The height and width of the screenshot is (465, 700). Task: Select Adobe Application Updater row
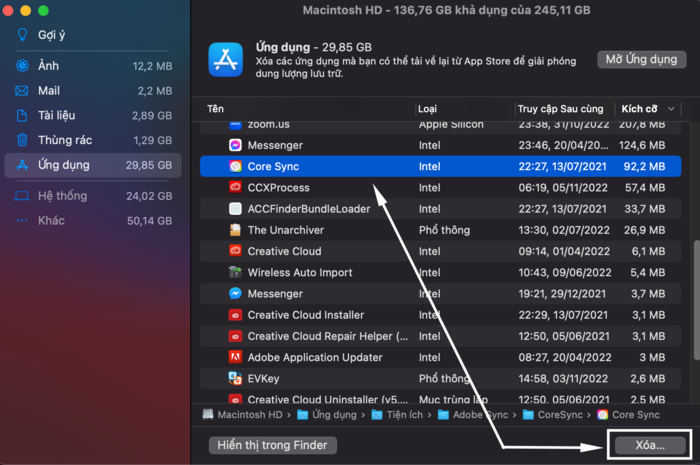441,357
